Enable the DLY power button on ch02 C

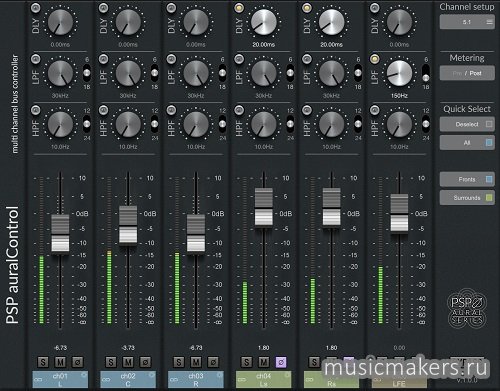click(x=104, y=8)
